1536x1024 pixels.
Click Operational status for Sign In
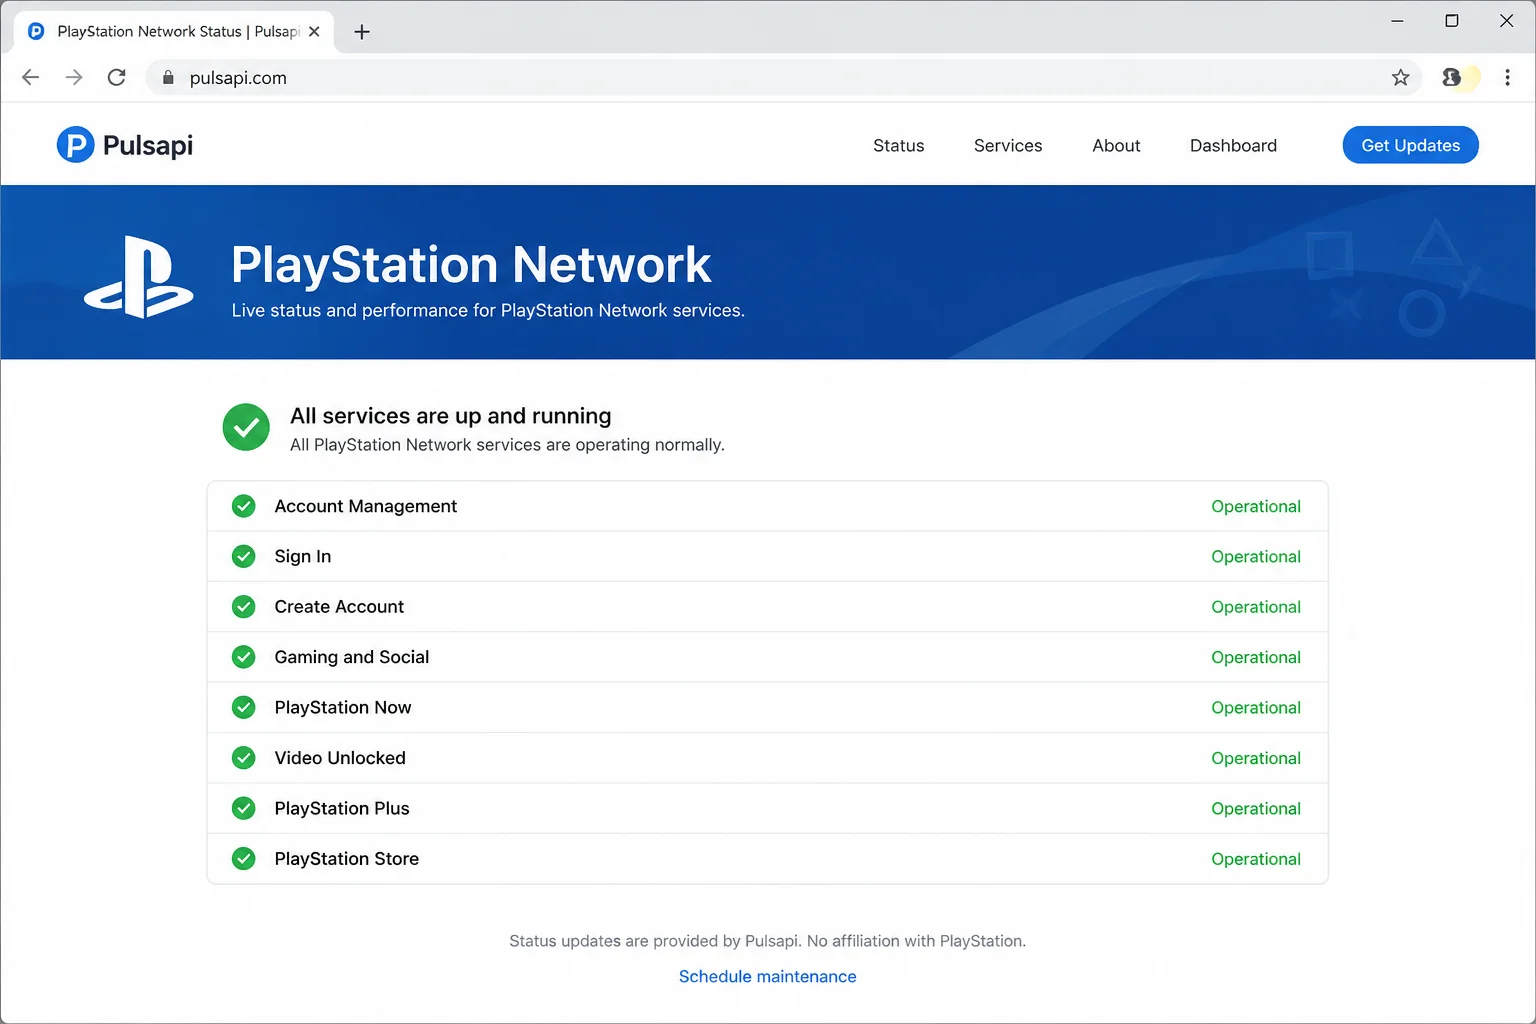pos(1255,556)
